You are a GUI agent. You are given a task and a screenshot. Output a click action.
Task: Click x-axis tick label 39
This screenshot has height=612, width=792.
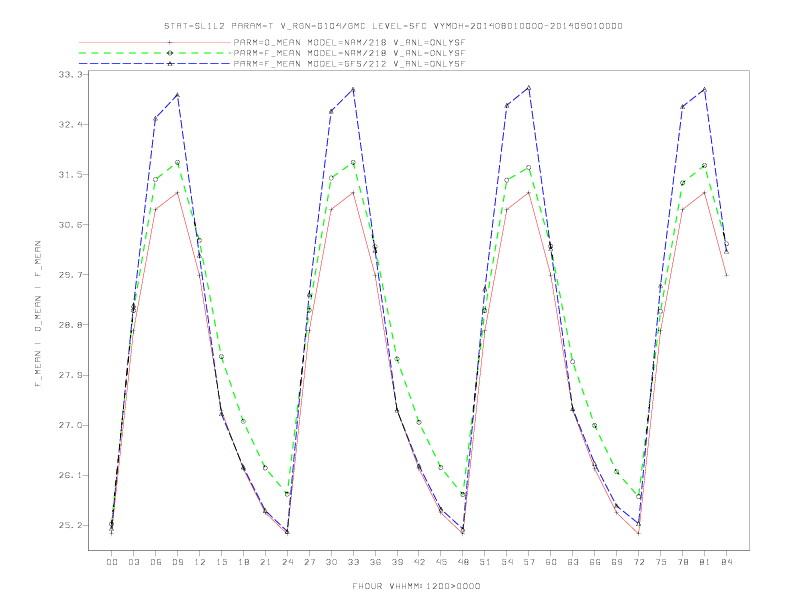(x=397, y=562)
